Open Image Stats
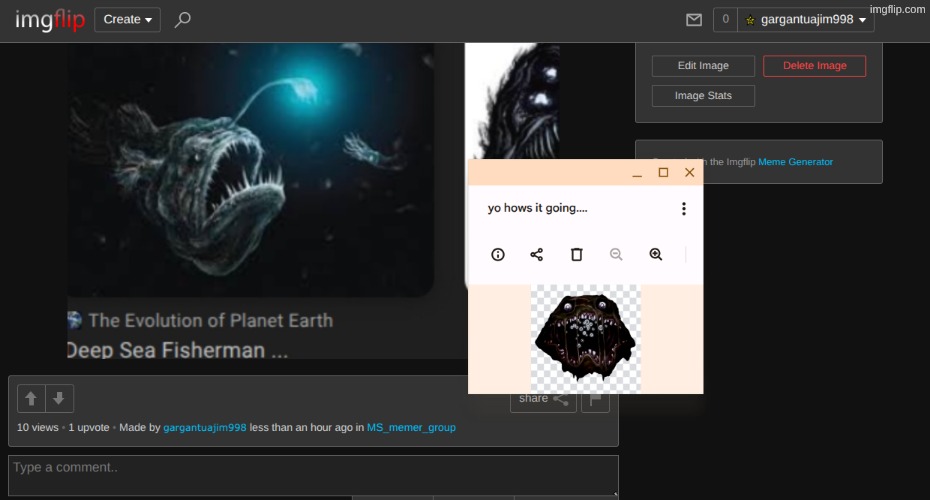 pos(703,96)
